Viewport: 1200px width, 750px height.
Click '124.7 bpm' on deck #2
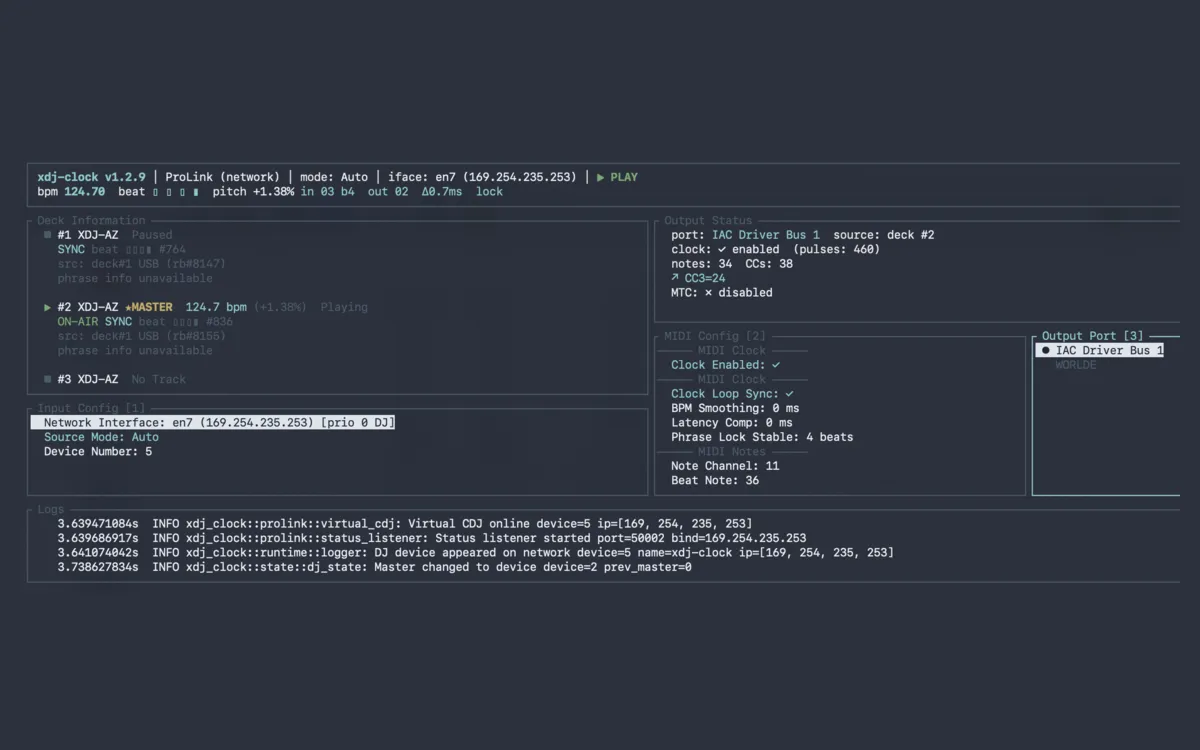[x=216, y=307]
